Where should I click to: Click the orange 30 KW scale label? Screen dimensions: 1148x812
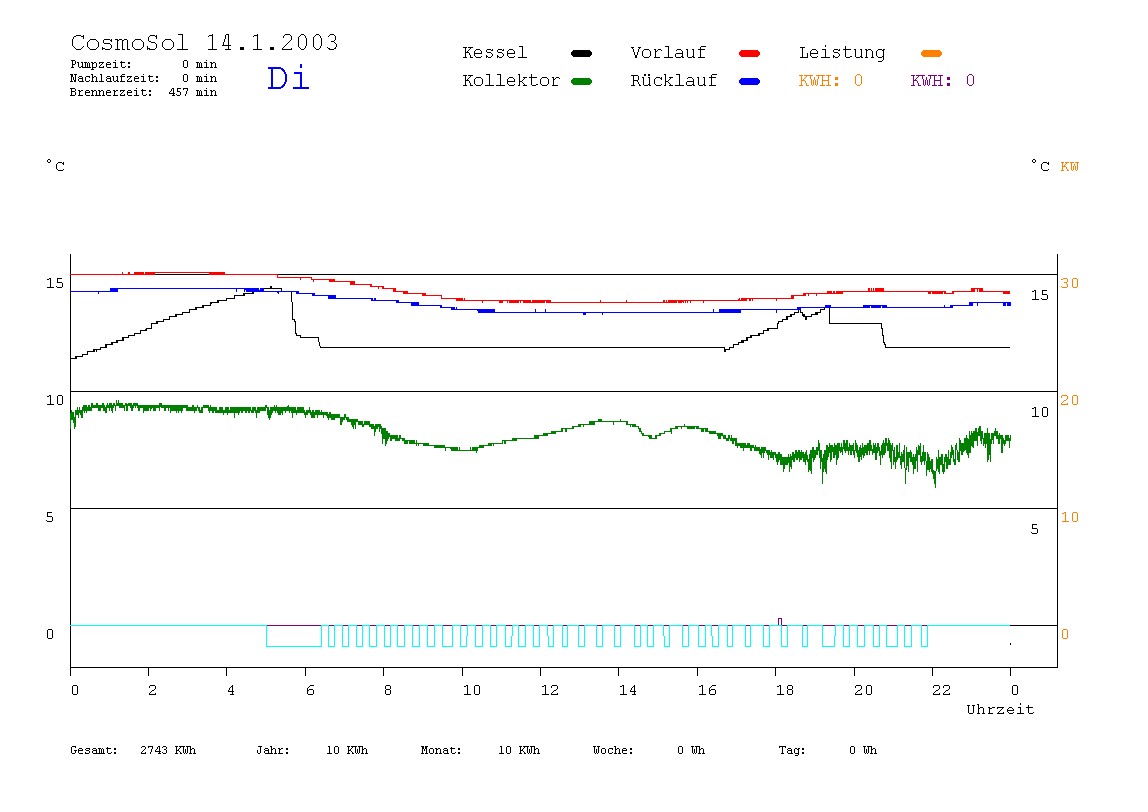(x=1069, y=283)
